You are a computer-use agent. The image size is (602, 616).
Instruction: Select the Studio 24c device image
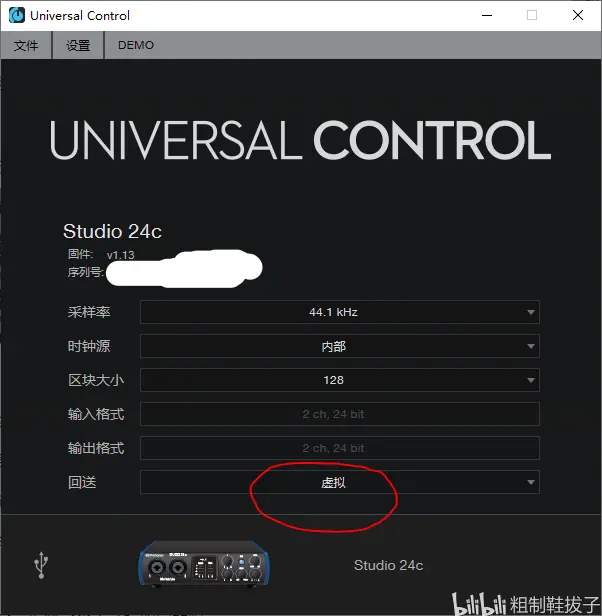click(204, 564)
